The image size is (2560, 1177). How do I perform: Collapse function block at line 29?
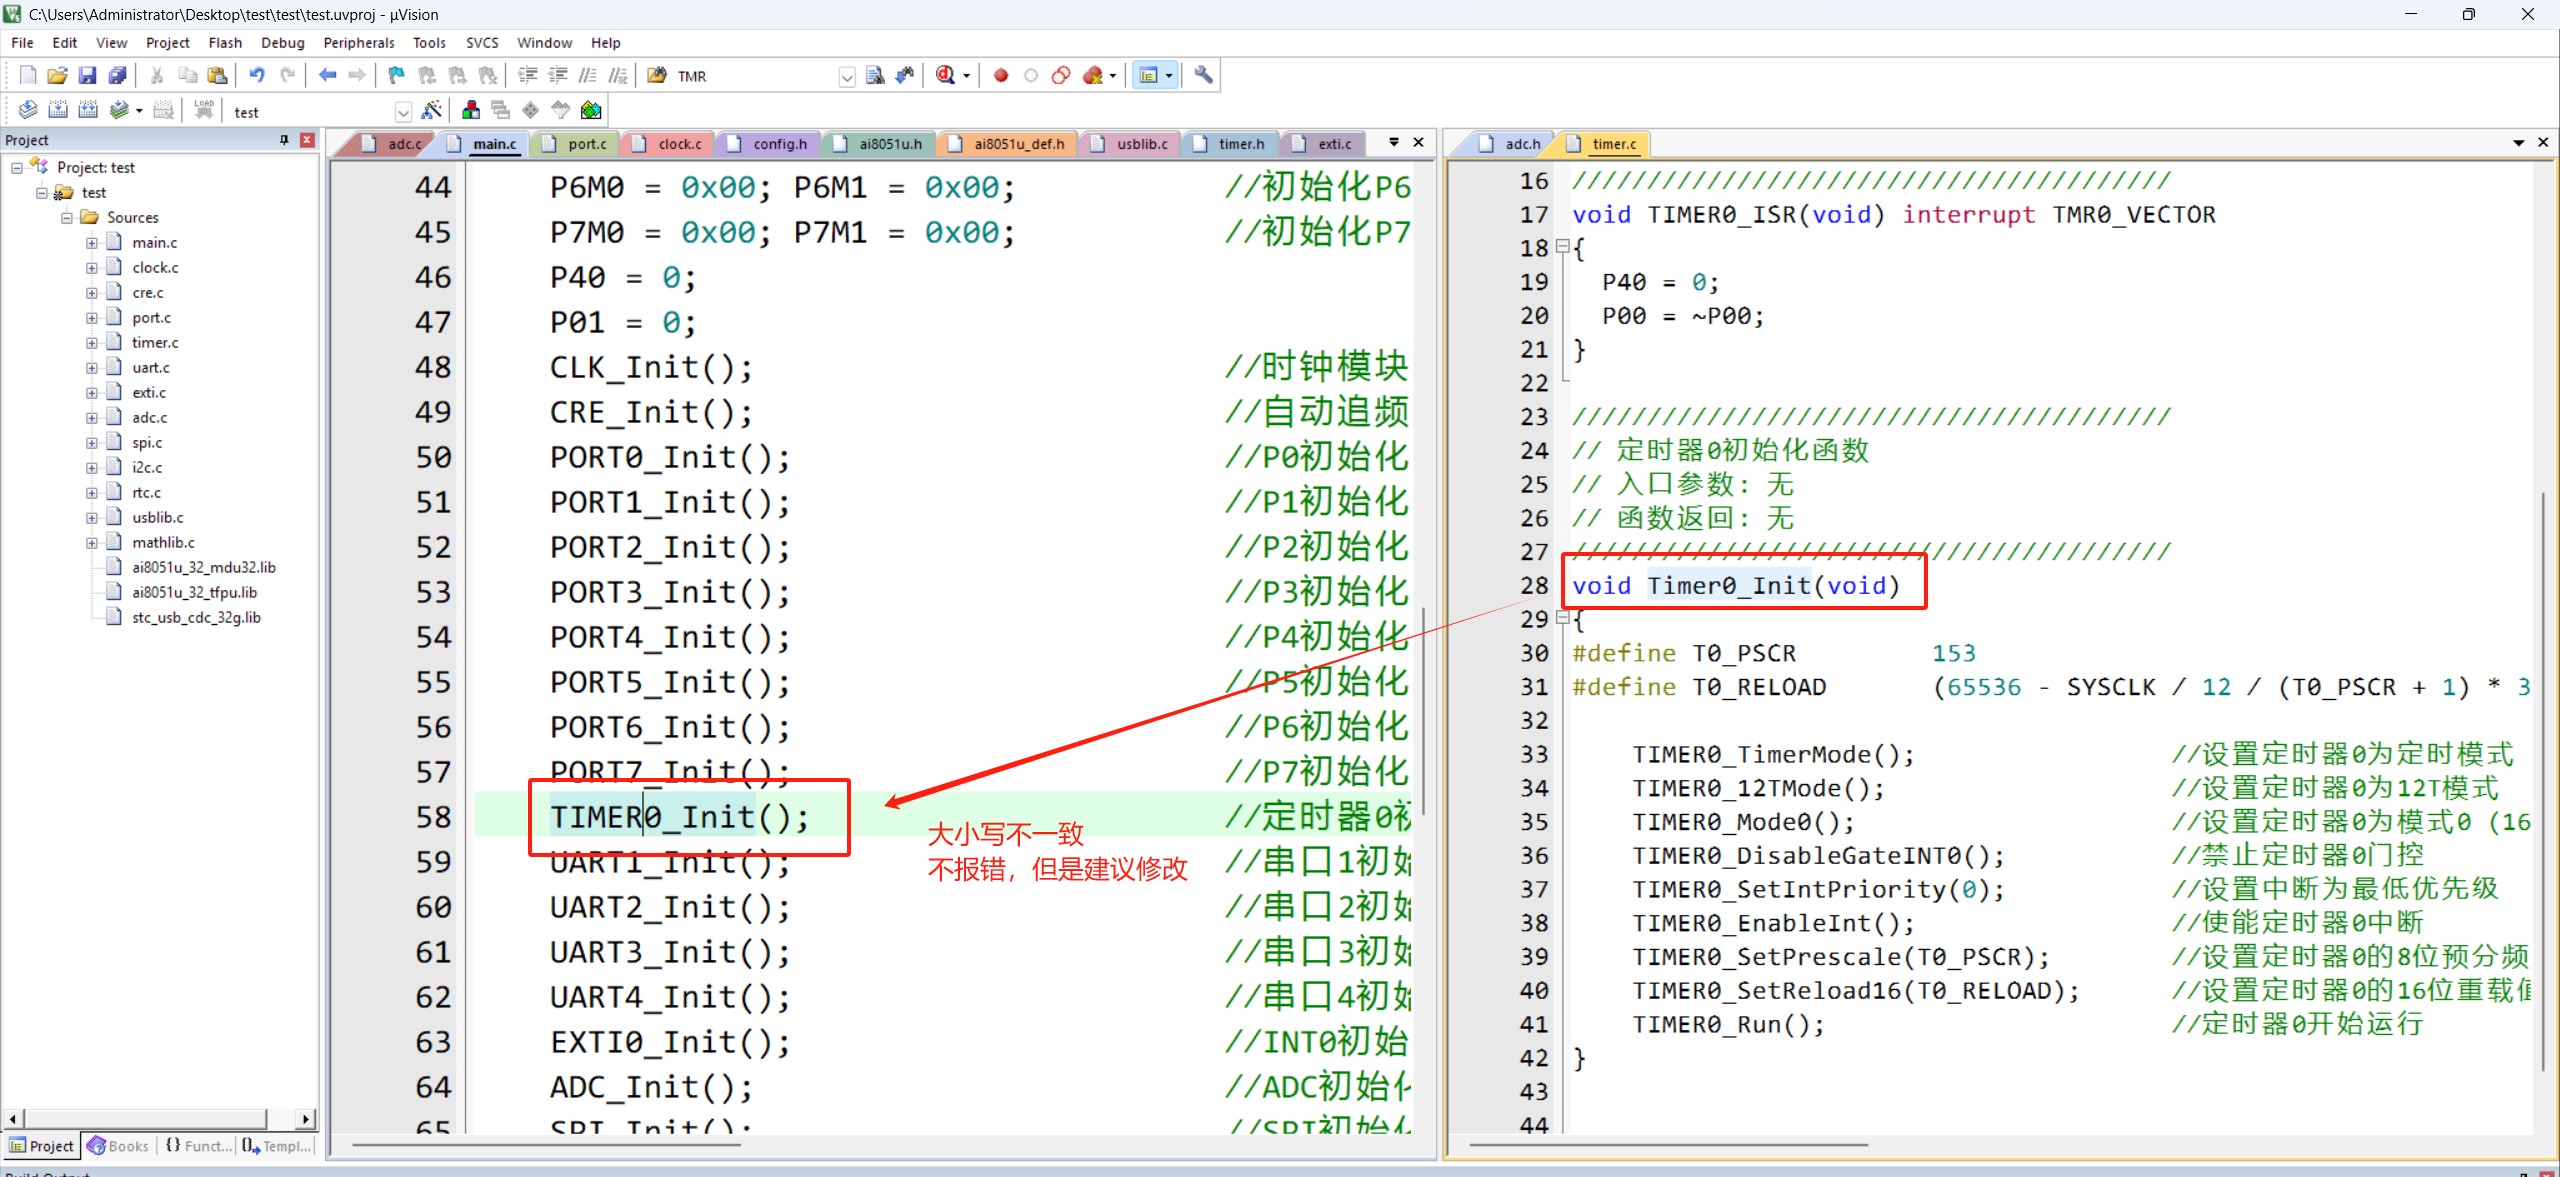click(1562, 618)
